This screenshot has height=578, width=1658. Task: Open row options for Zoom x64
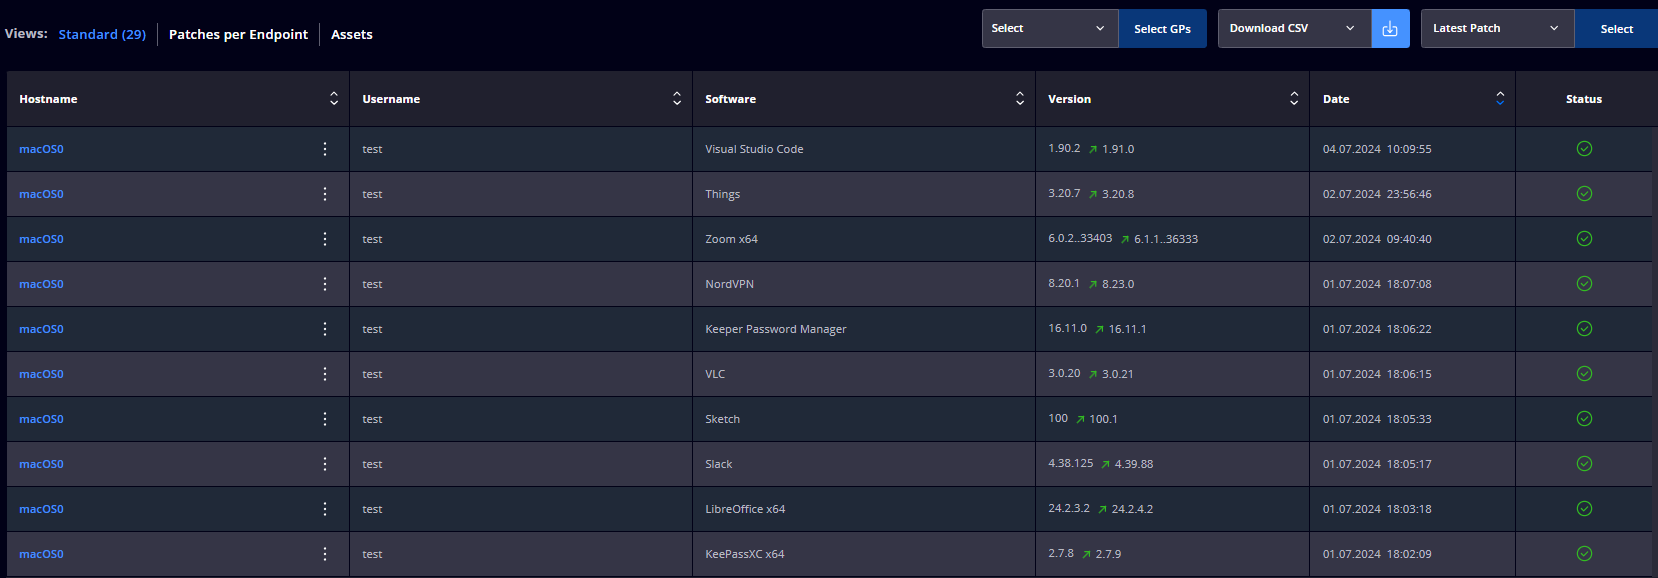click(x=325, y=239)
